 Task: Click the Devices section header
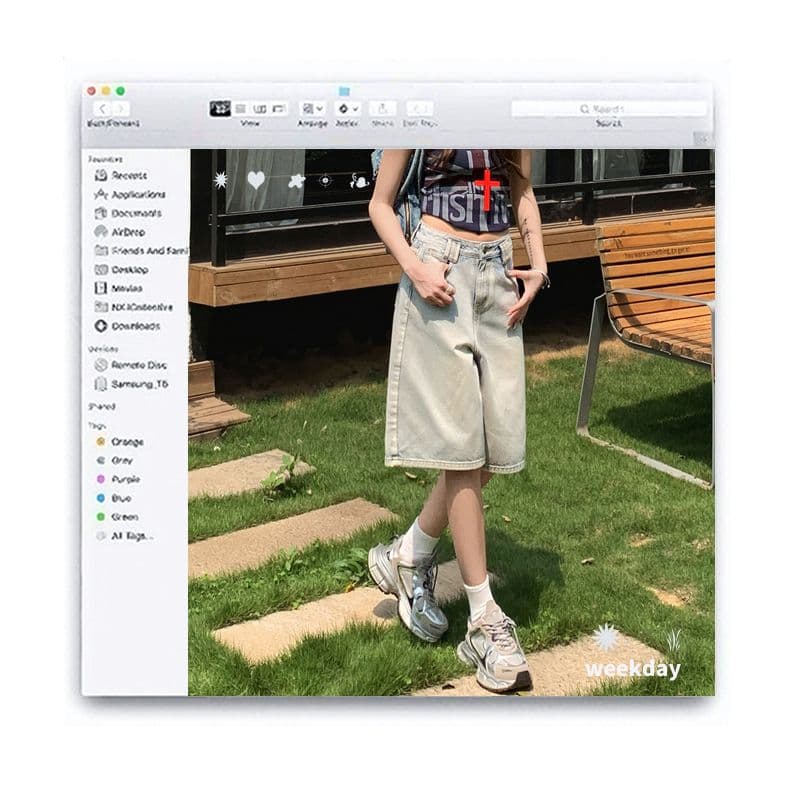(x=103, y=349)
